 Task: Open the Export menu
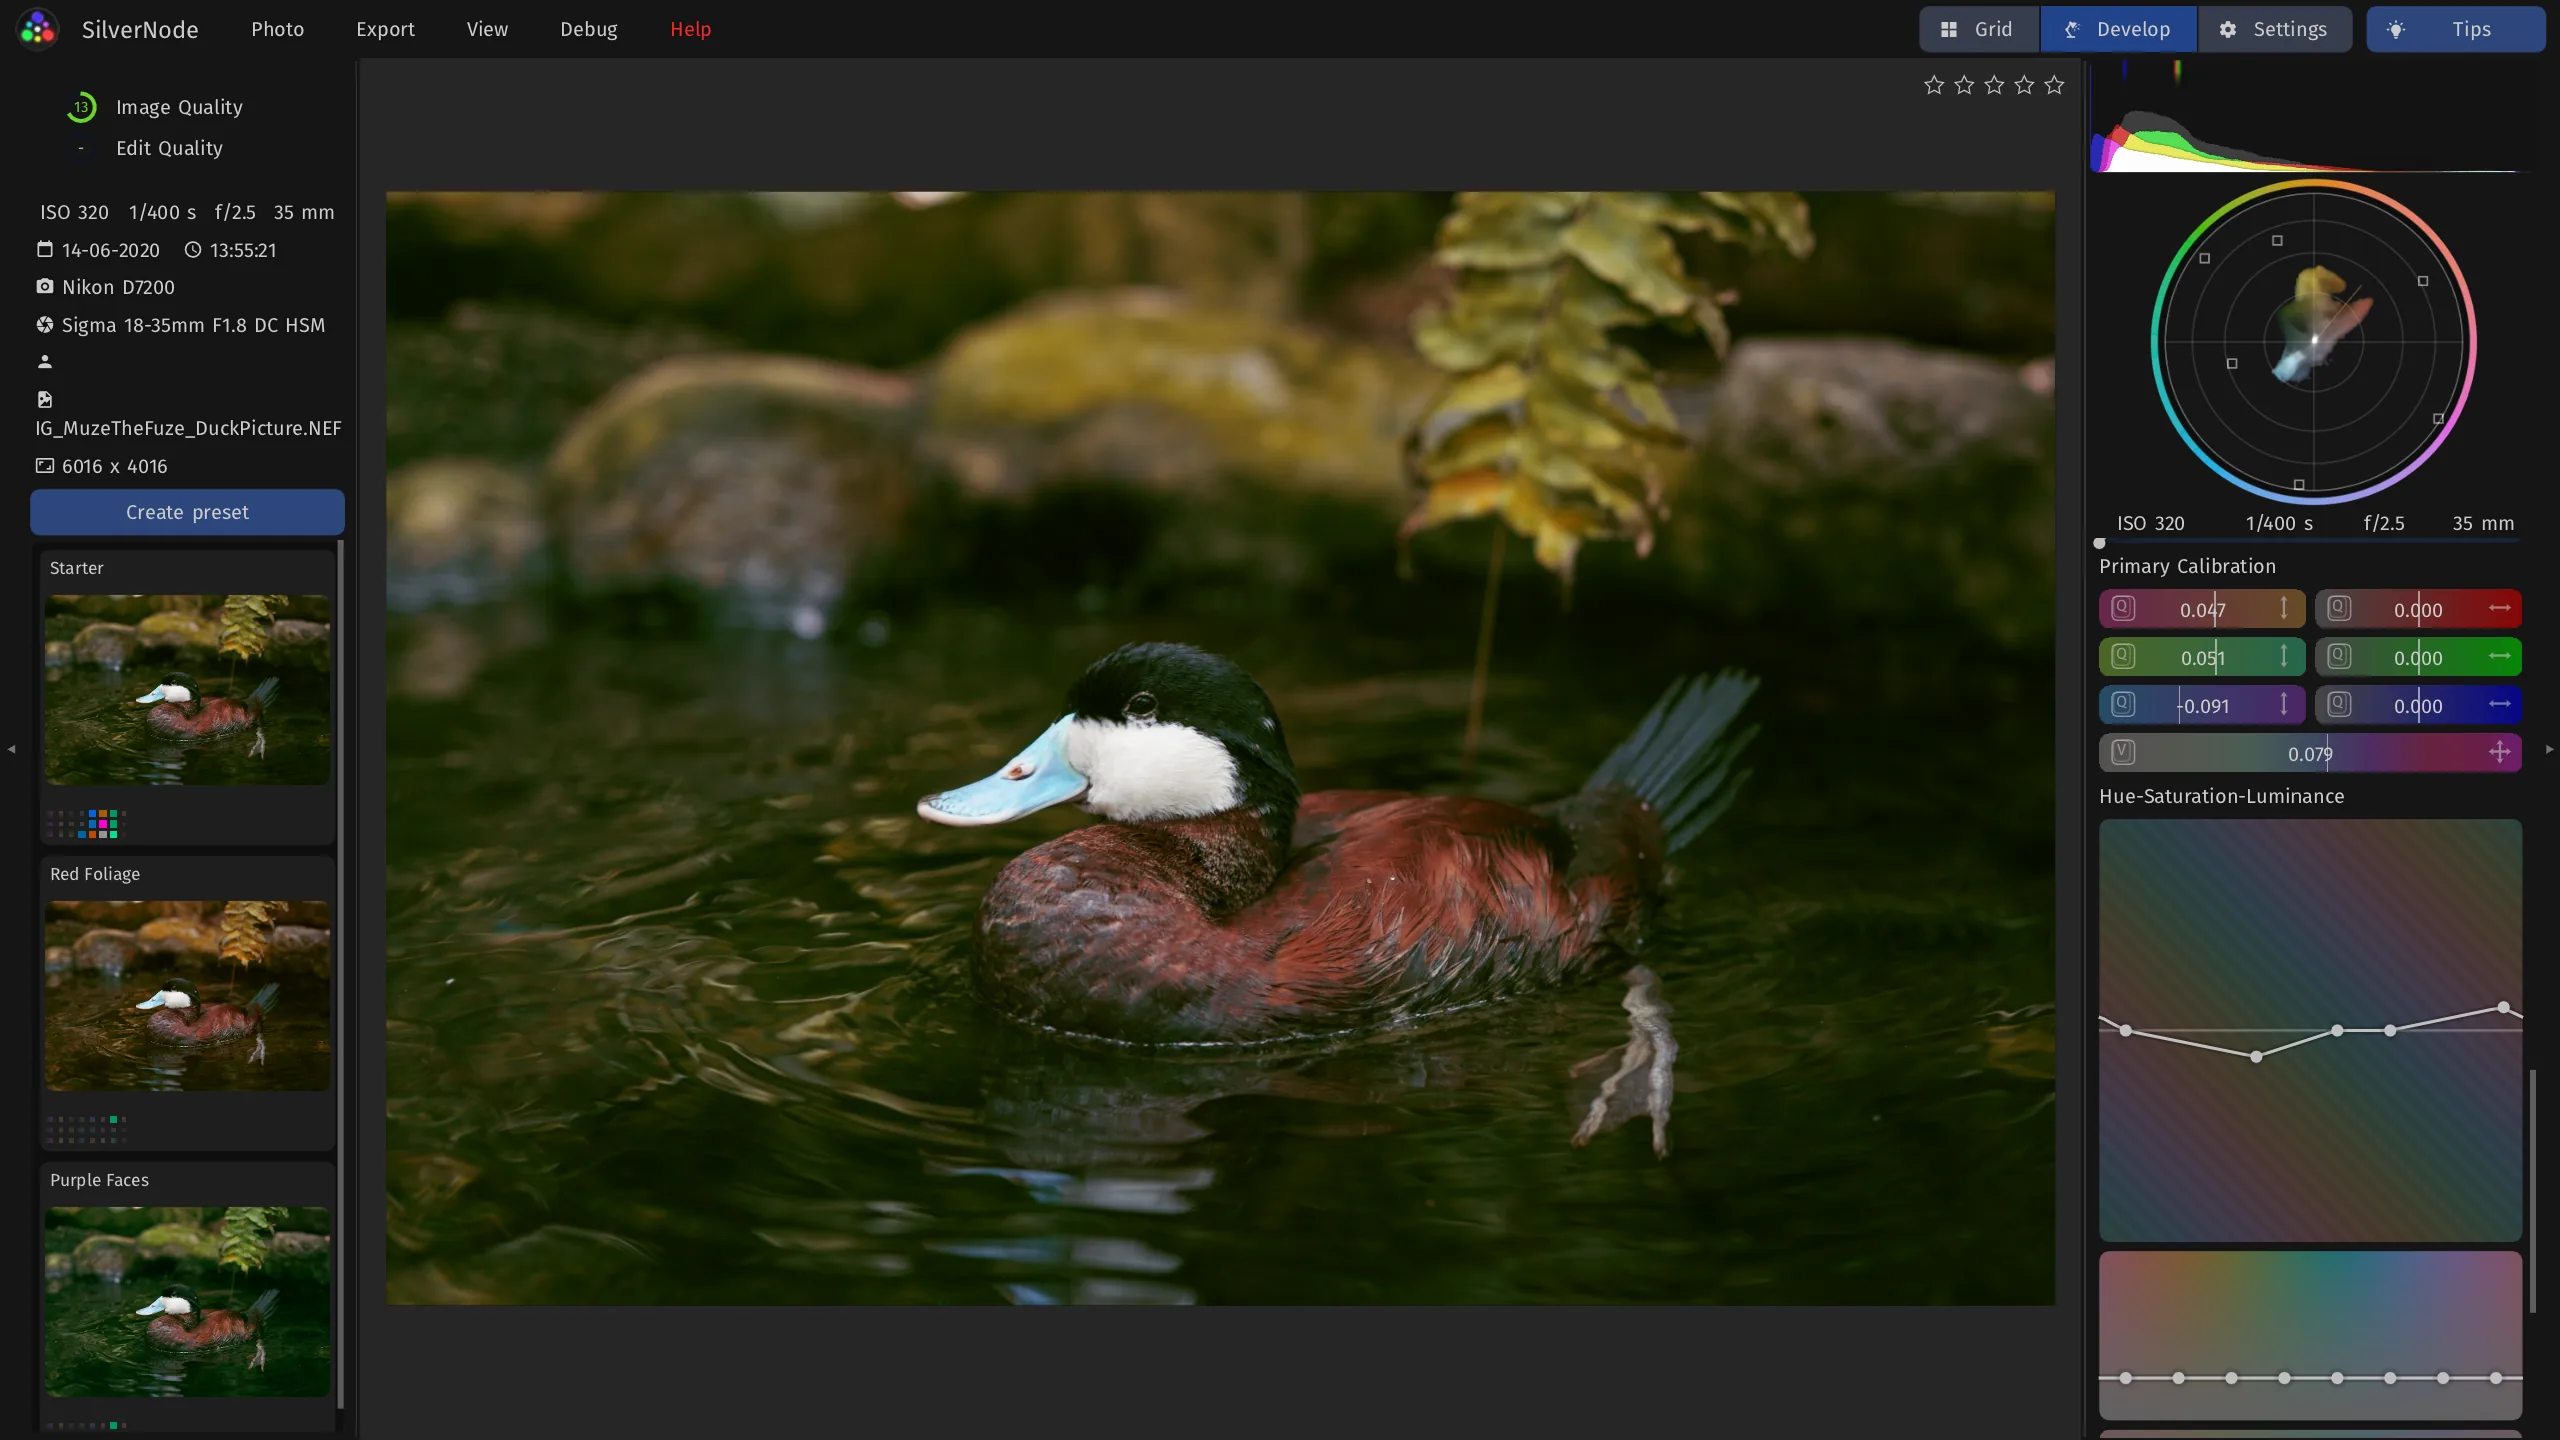(385, 29)
